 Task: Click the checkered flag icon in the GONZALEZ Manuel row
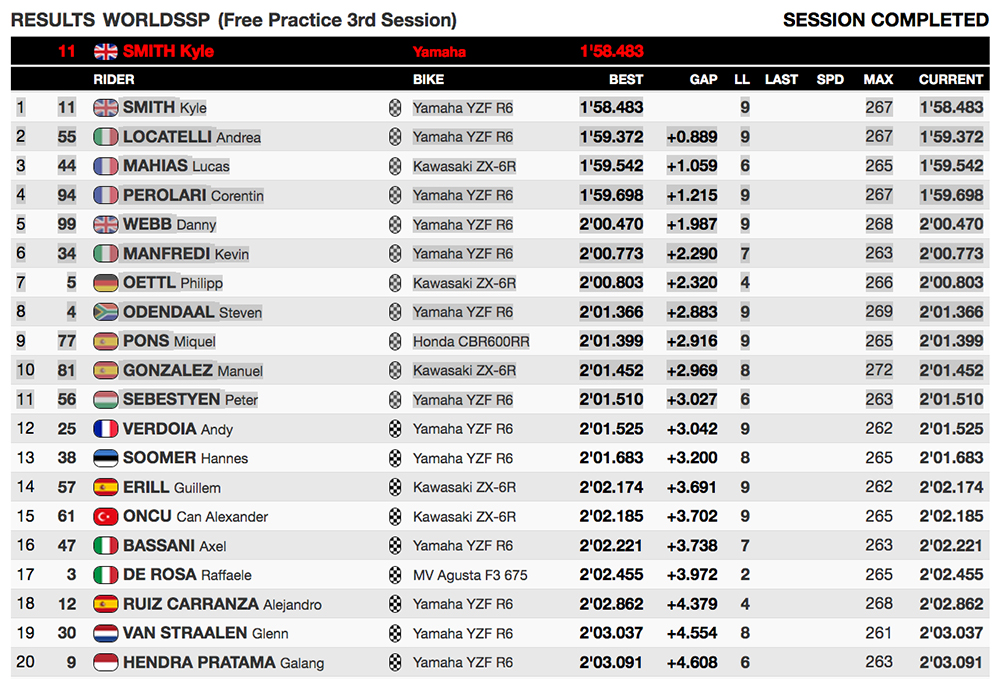(395, 370)
